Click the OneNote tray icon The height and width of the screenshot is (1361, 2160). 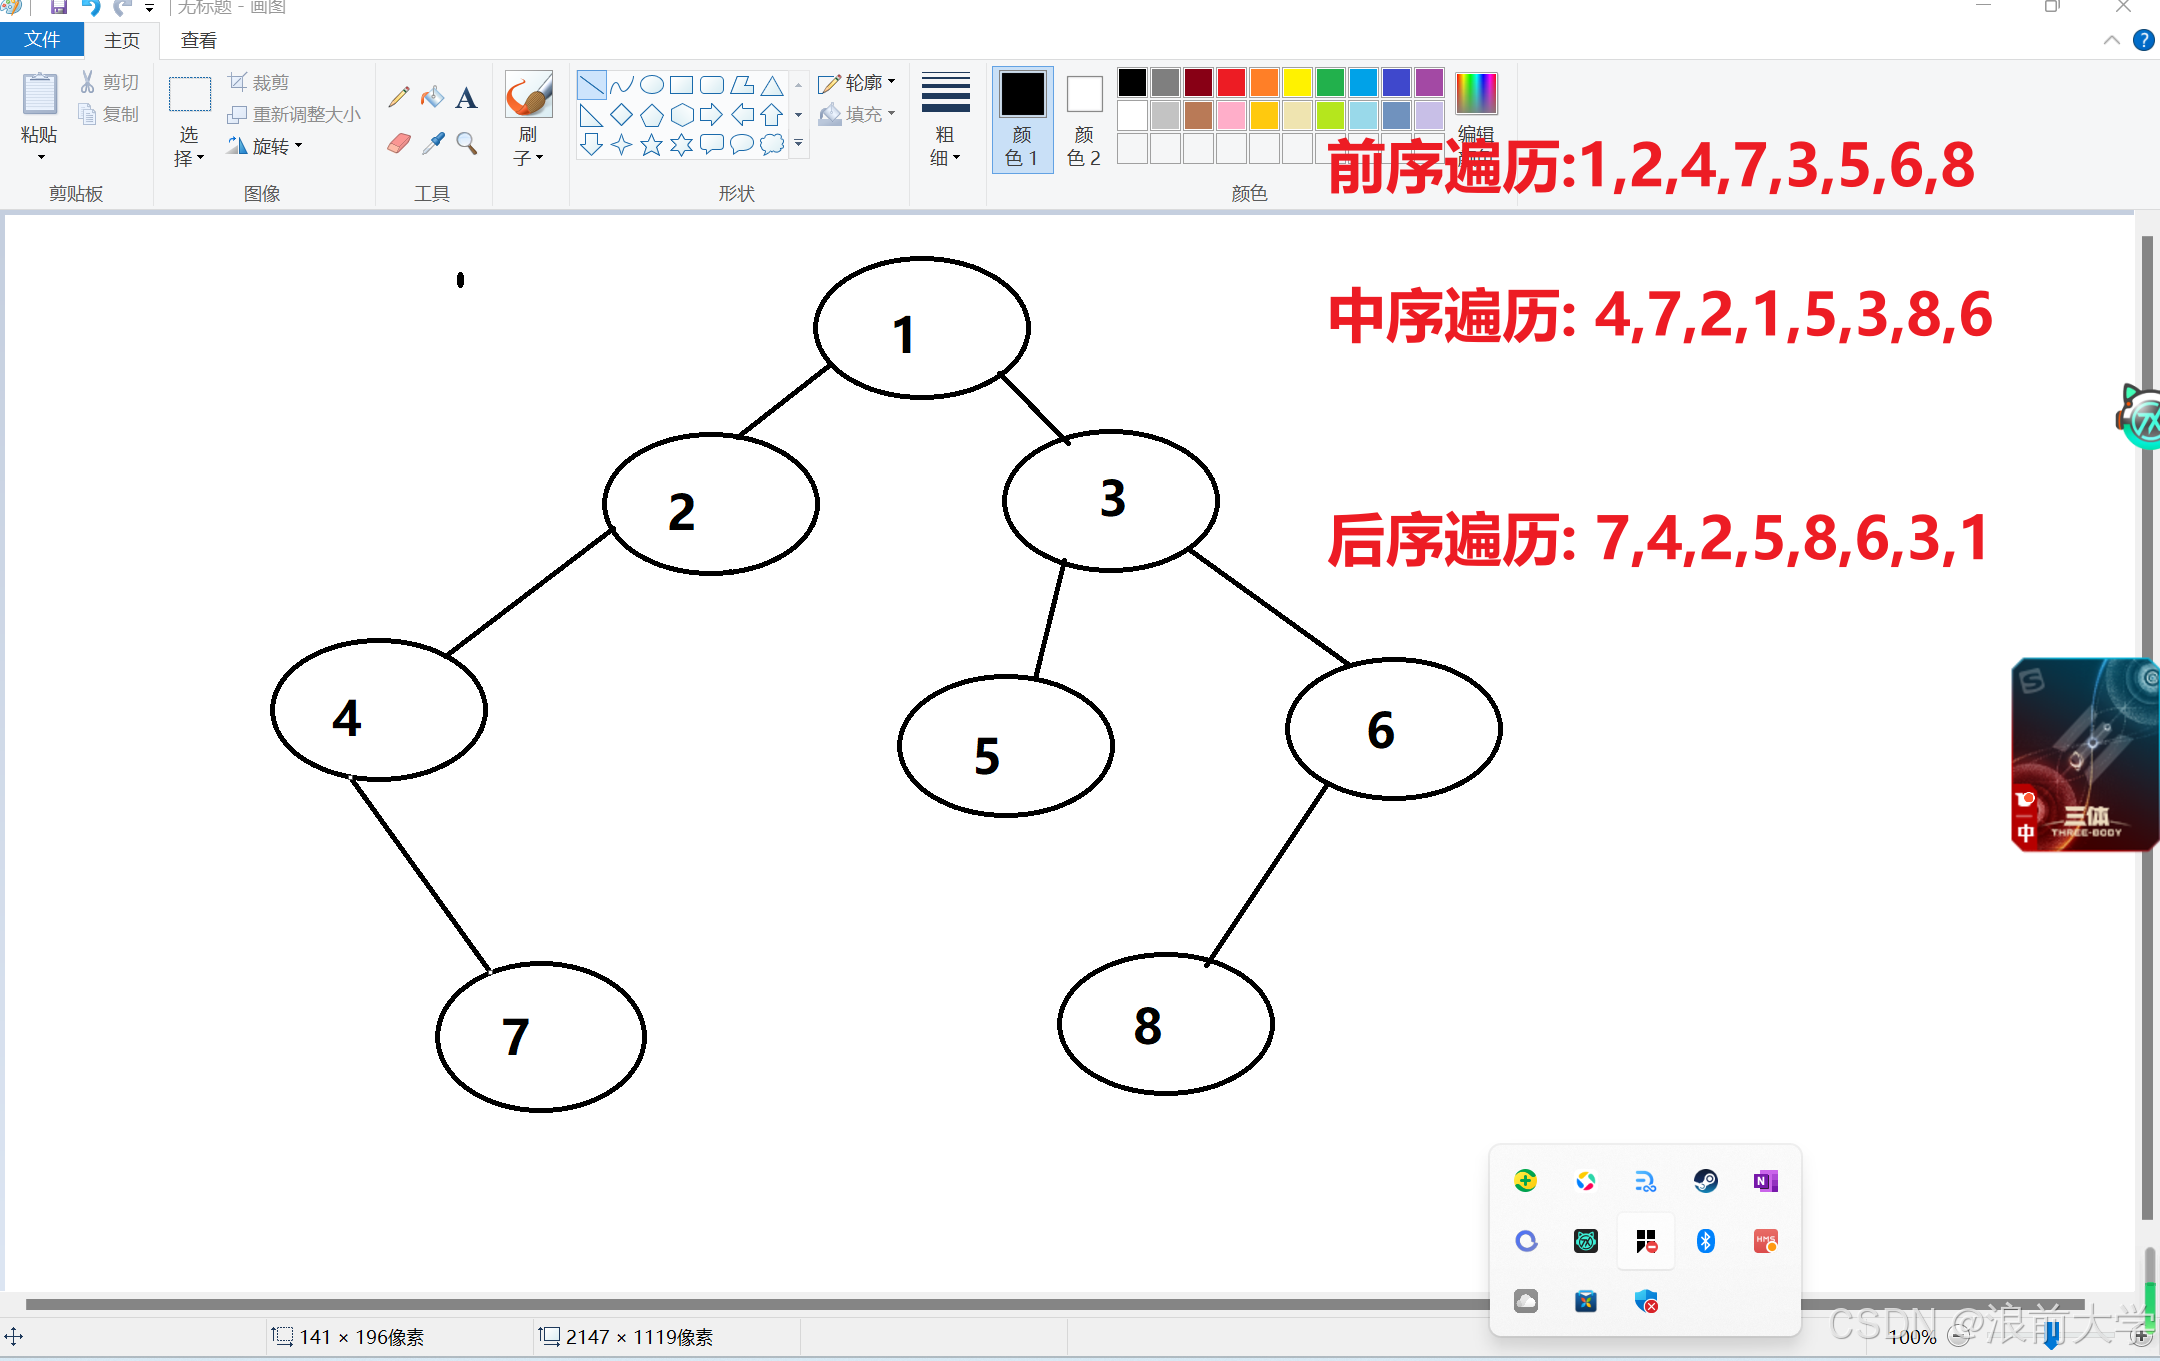click(1766, 1181)
